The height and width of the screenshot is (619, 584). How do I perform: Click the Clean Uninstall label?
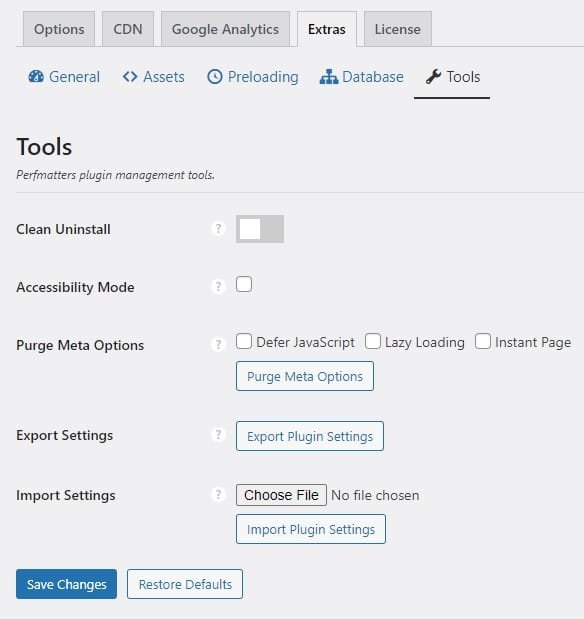tap(63, 229)
